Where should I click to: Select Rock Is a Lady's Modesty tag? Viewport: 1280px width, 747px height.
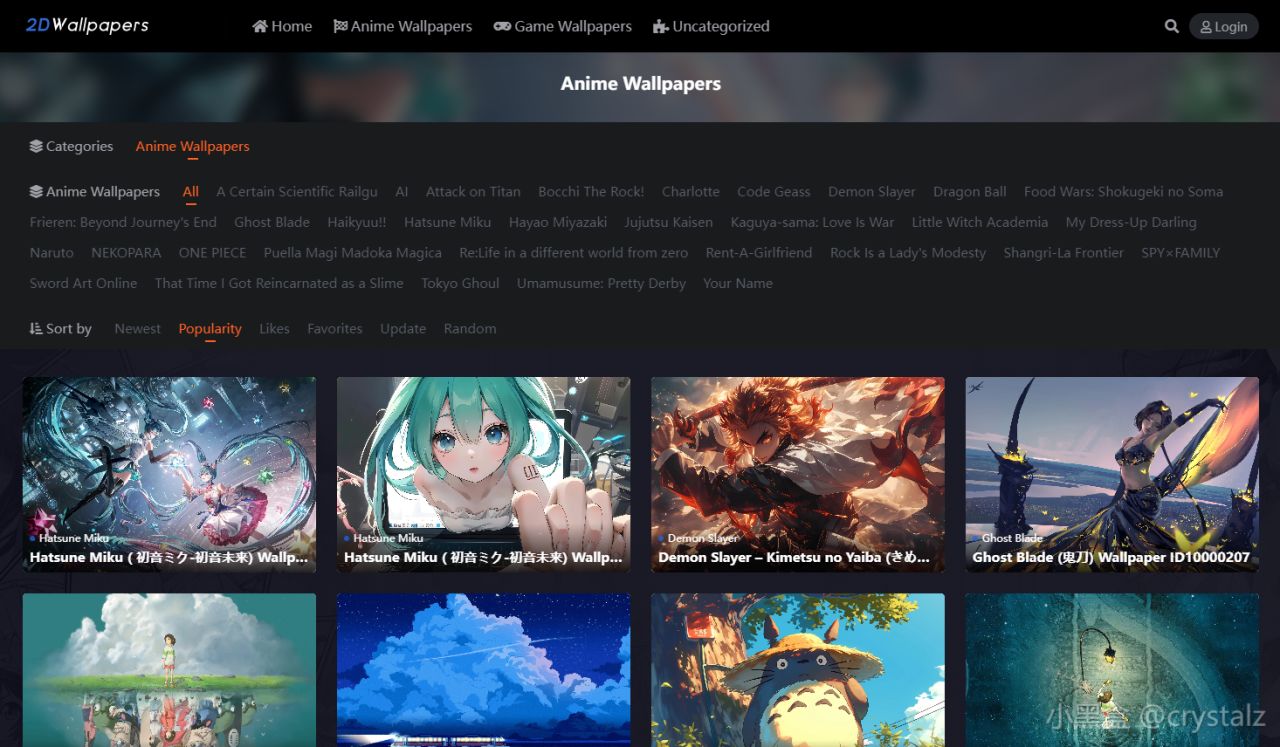tap(908, 253)
